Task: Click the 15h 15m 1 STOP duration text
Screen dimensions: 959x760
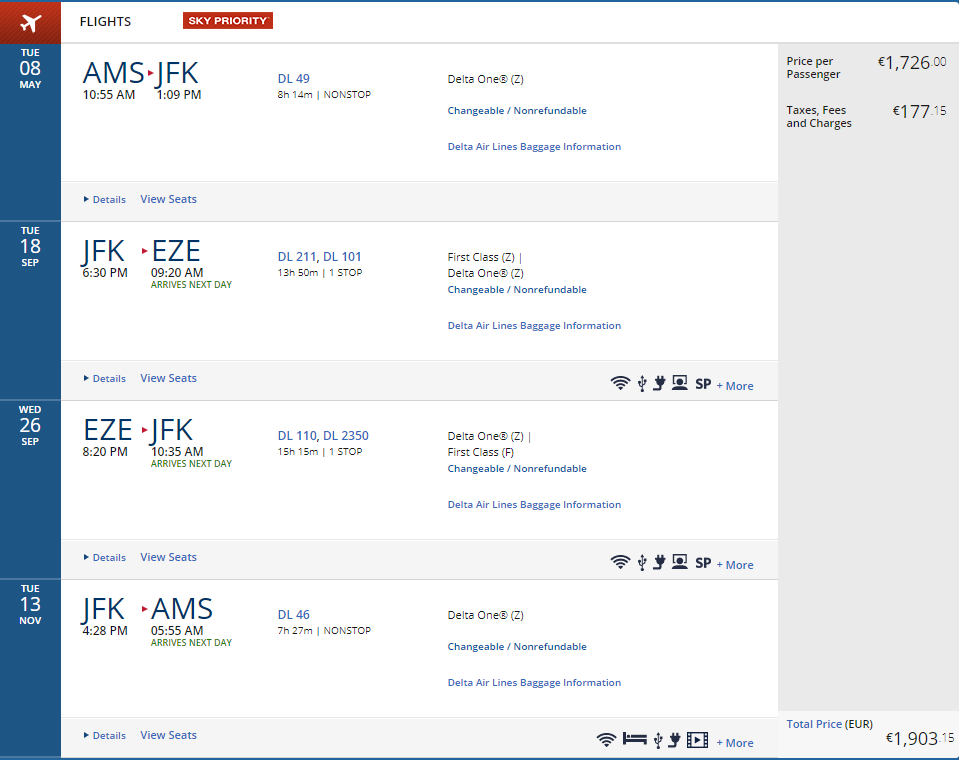Action: (x=320, y=452)
